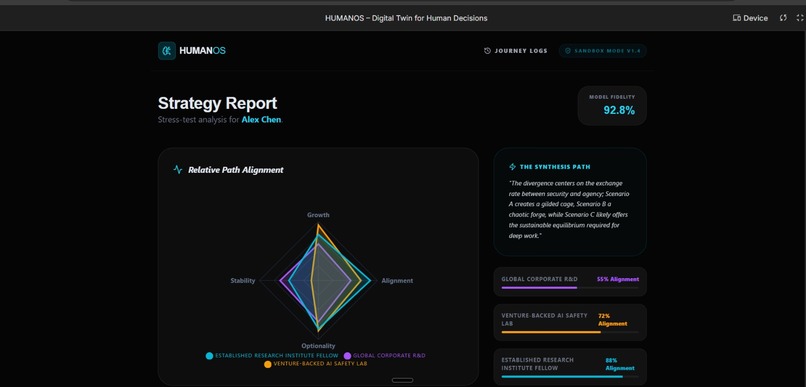Click the Alignment axis label on radar chart

pos(397,281)
